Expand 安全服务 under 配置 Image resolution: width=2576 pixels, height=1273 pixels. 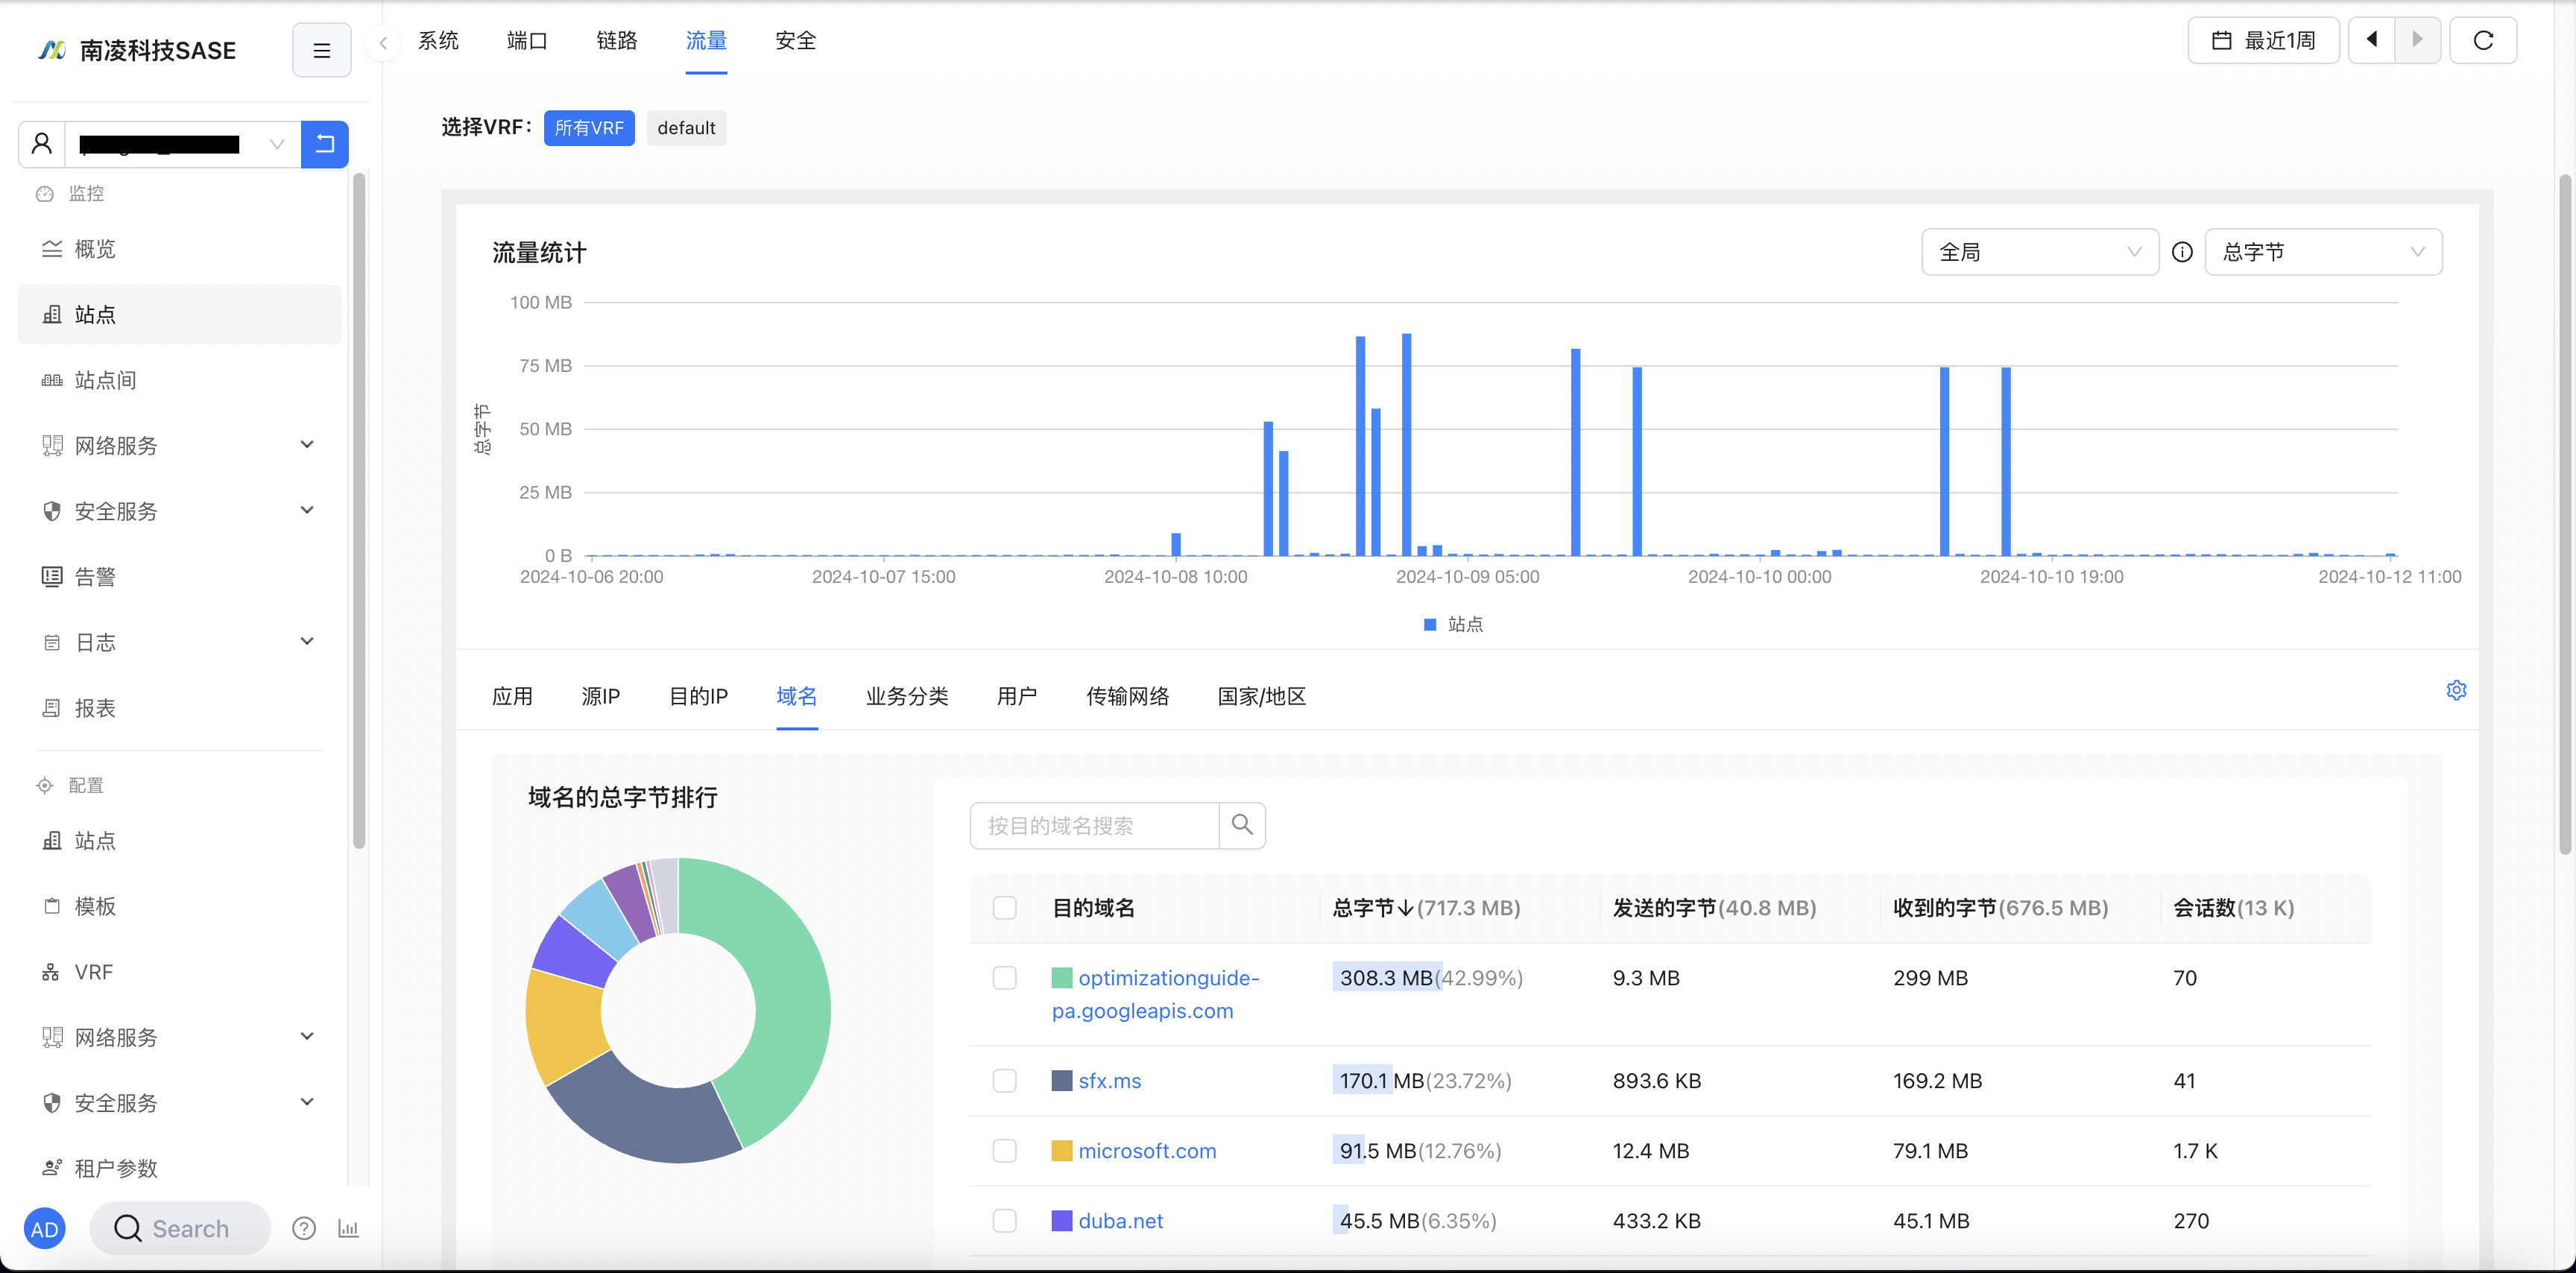coord(180,1103)
